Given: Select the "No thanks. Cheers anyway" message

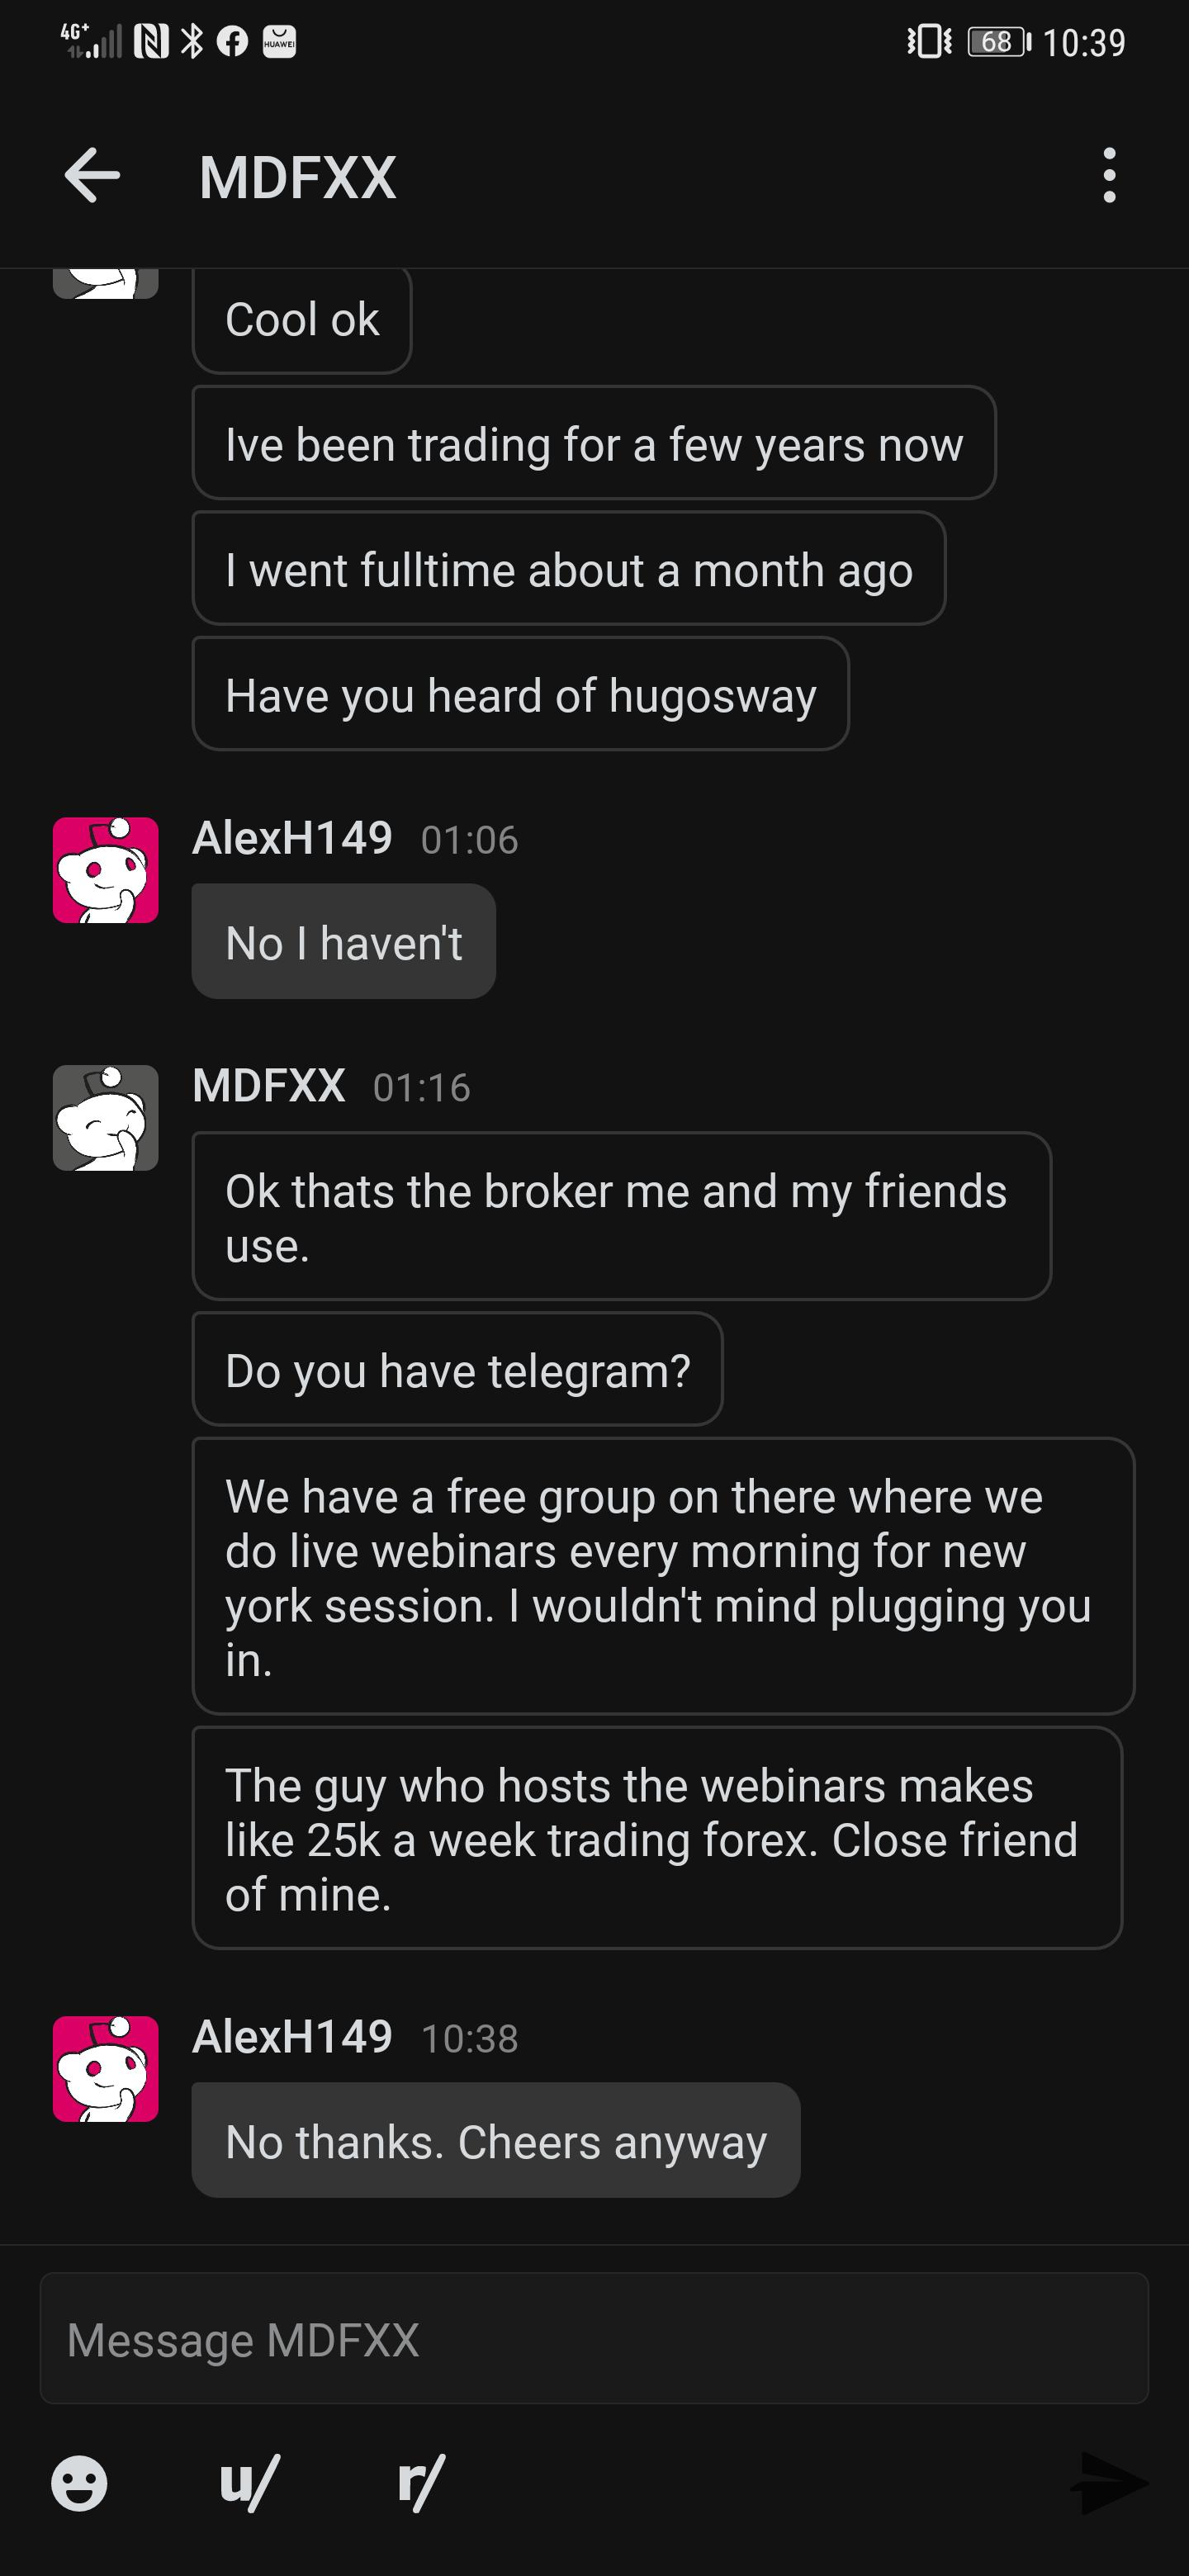Looking at the screenshot, I should 496,2140.
